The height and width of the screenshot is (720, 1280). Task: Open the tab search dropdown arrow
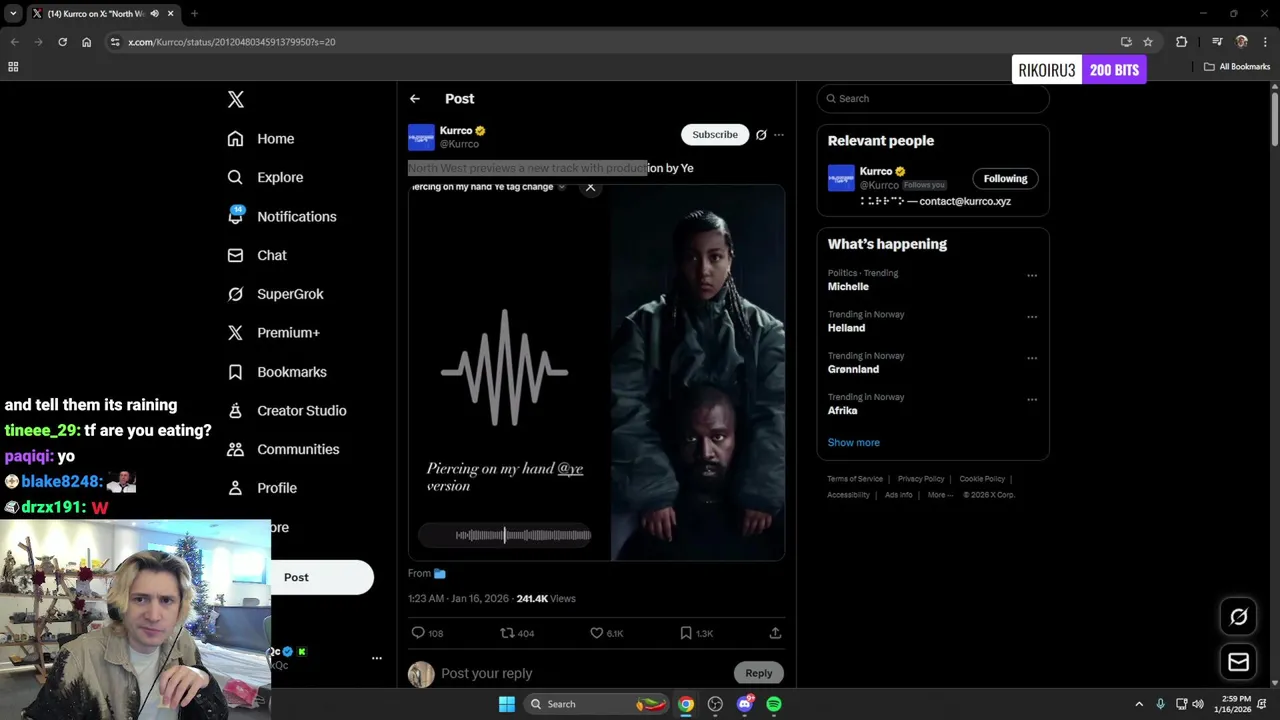(x=13, y=14)
